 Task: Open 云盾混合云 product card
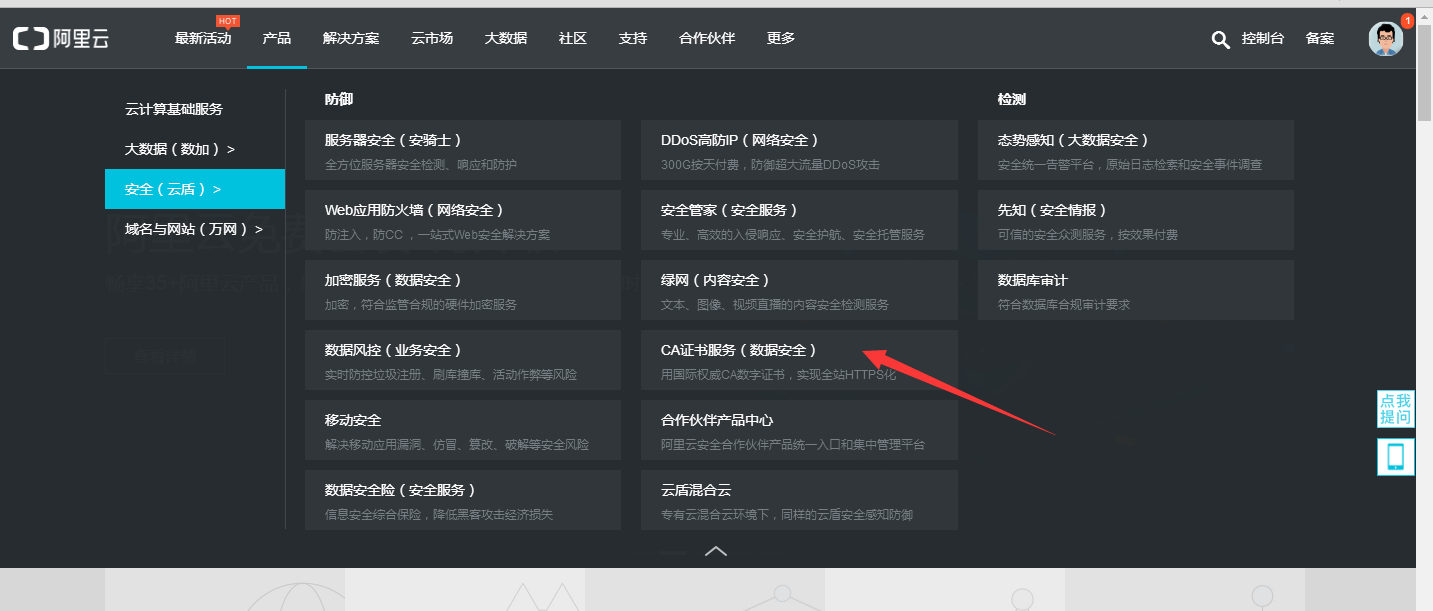pos(799,500)
